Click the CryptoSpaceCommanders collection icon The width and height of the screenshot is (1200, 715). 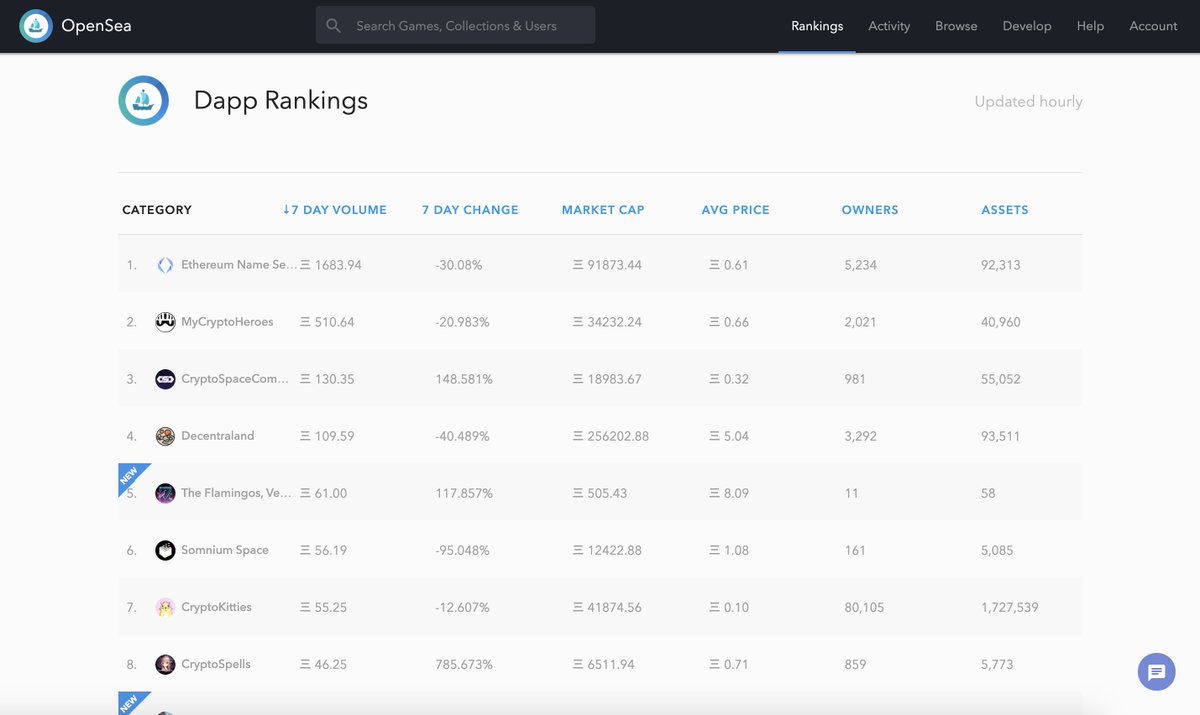click(165, 379)
